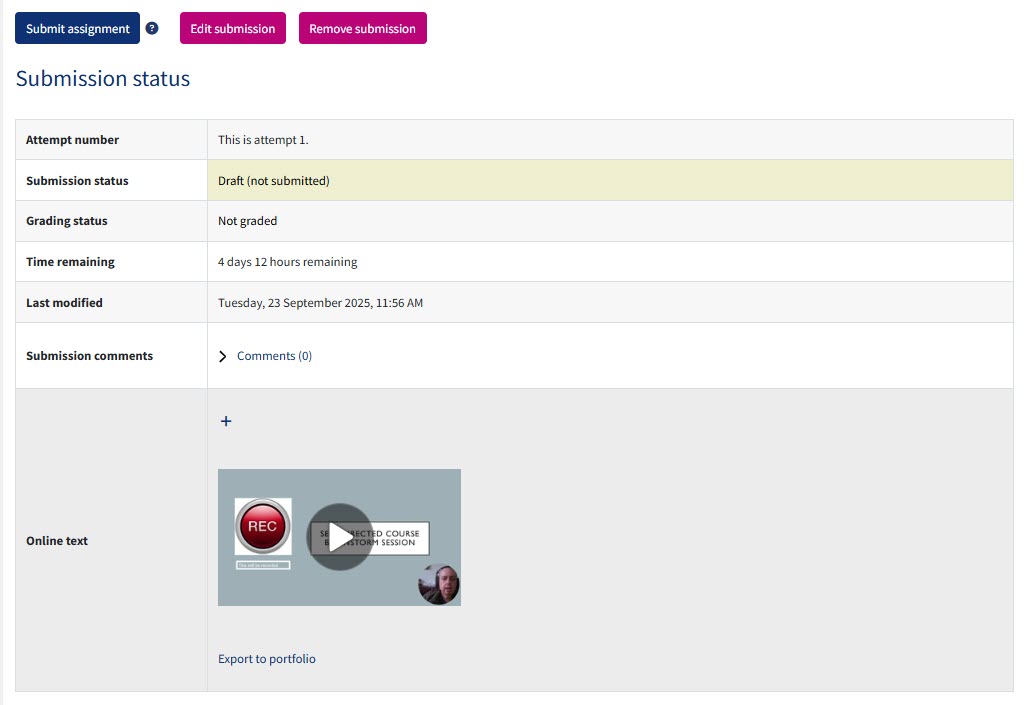
Task: Click the Submission comments row label
Action: pos(89,355)
